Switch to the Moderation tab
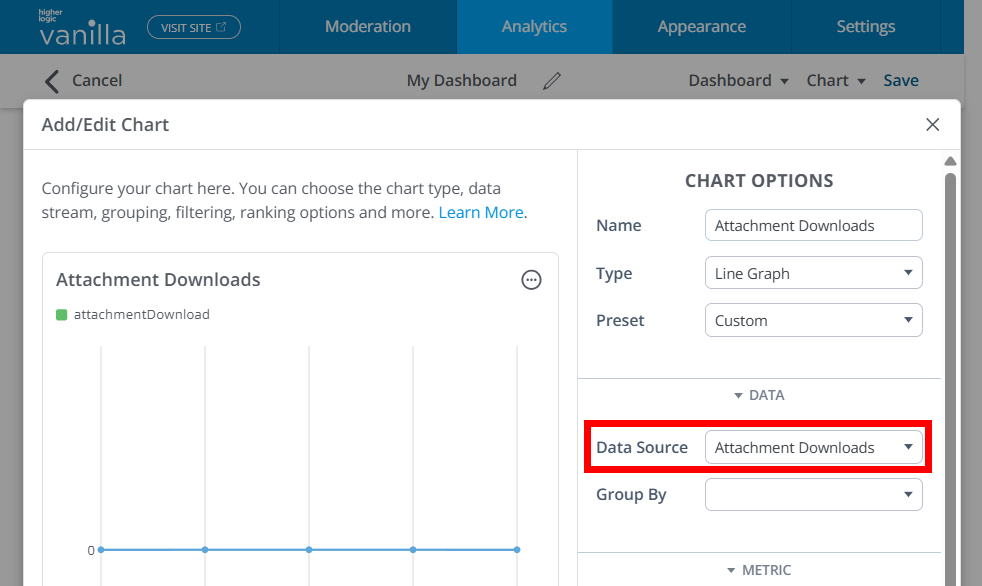This screenshot has width=982, height=586. pos(367,27)
